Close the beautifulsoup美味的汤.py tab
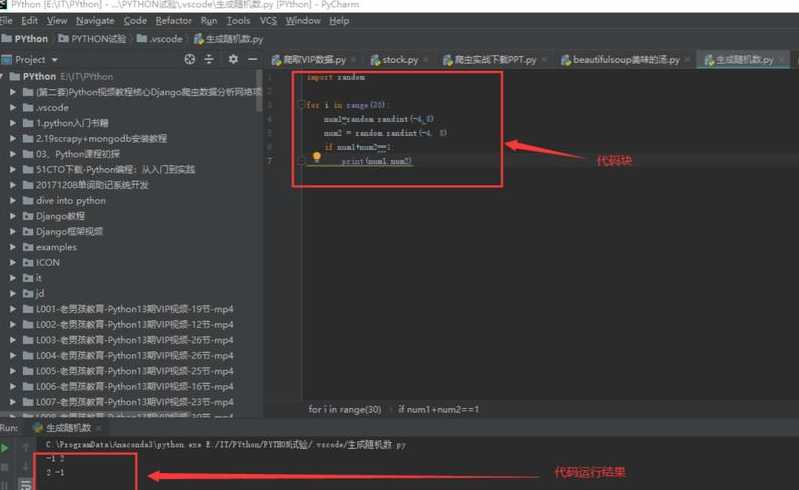Viewport: 799px width, 490px height. pyautogui.click(x=687, y=60)
